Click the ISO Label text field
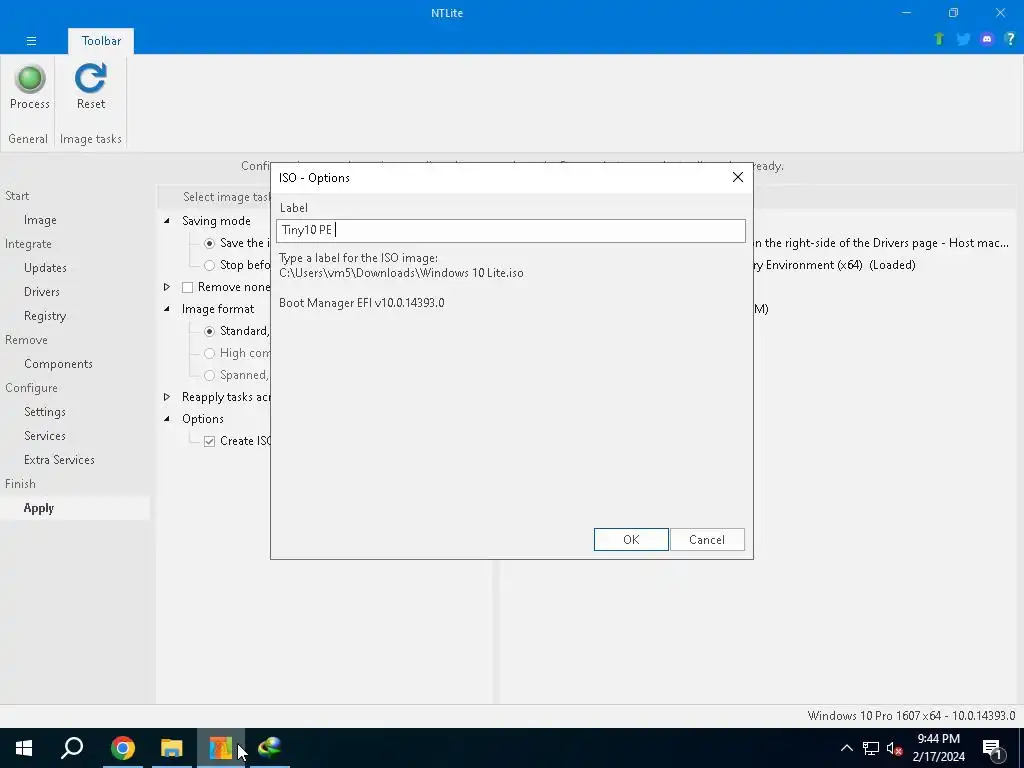 pyautogui.click(x=511, y=231)
